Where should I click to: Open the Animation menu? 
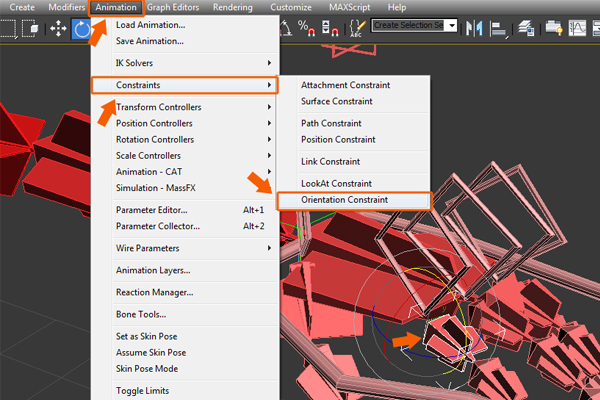pos(116,7)
